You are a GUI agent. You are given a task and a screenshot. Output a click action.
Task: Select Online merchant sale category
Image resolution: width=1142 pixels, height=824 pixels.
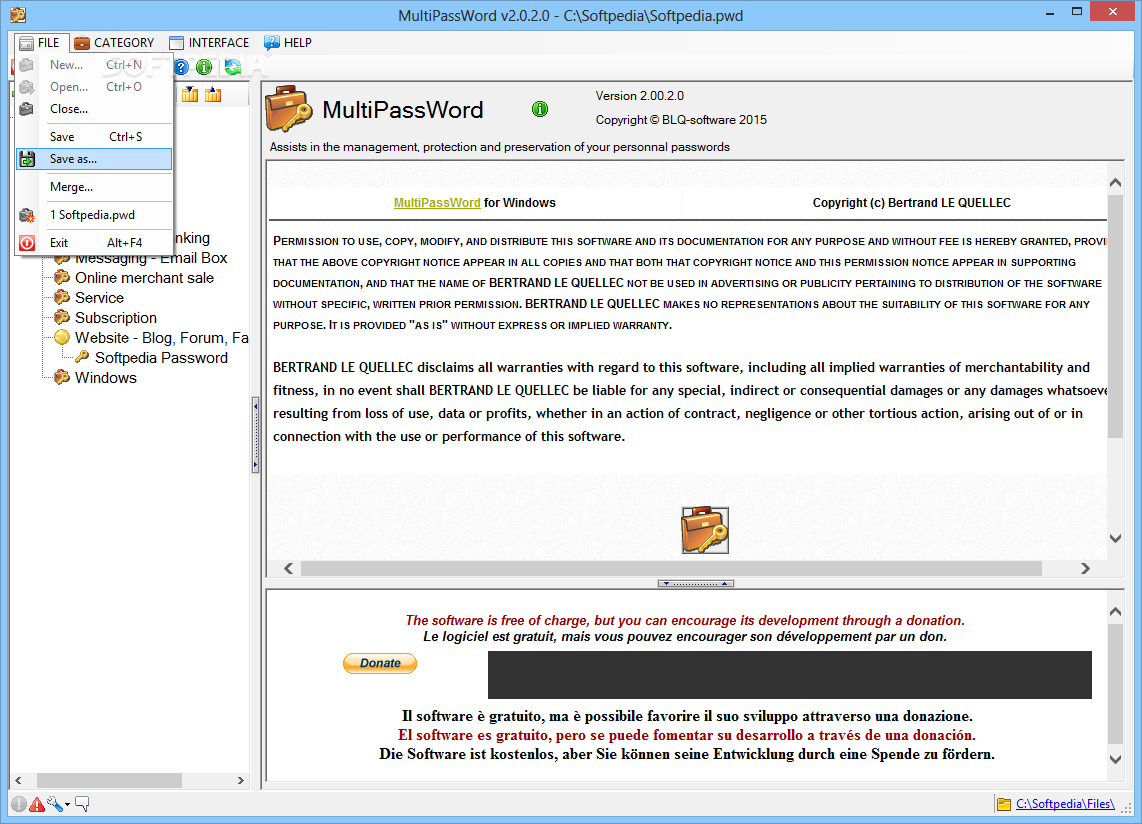[144, 278]
